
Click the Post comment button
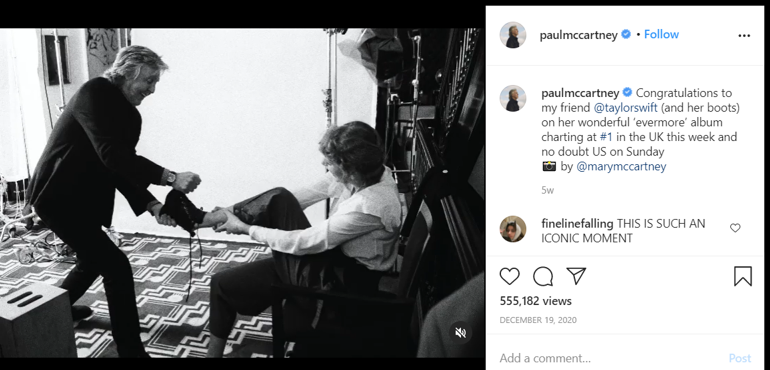[740, 358]
